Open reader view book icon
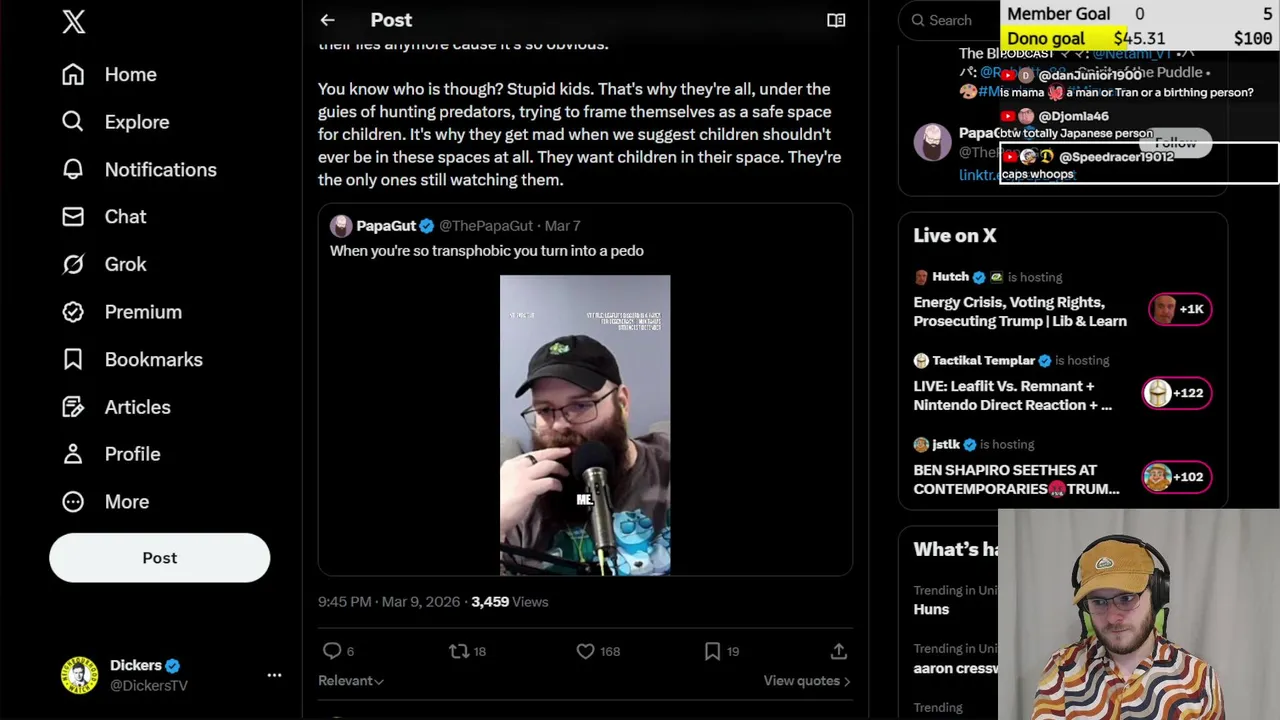 [836, 20]
